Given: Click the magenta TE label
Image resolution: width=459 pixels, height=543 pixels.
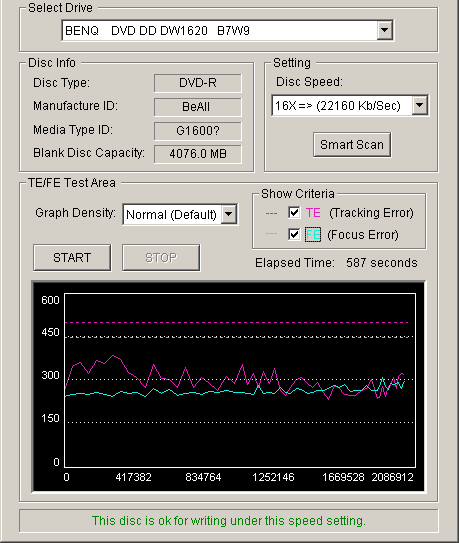Looking at the screenshot, I should click(313, 212).
